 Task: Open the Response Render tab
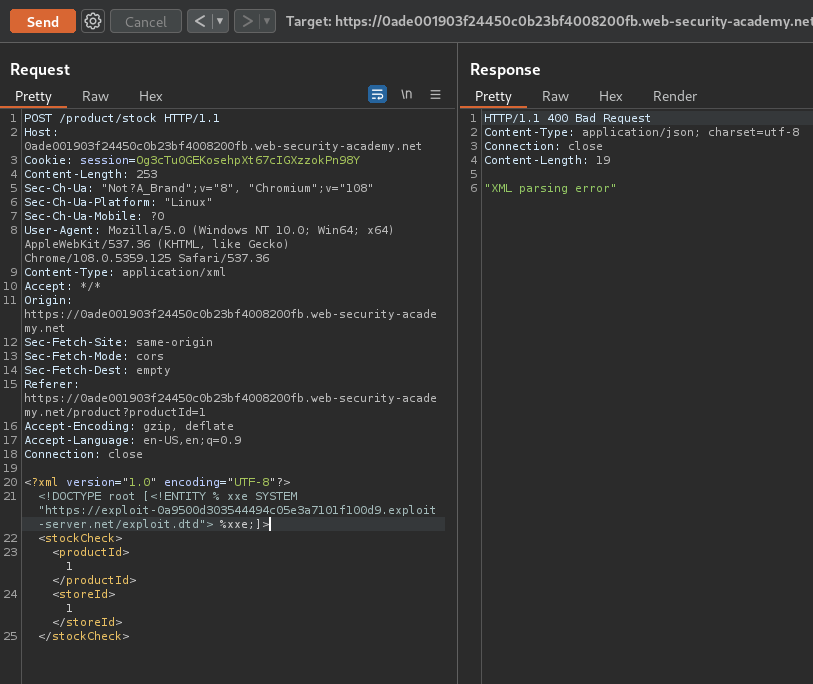(675, 96)
